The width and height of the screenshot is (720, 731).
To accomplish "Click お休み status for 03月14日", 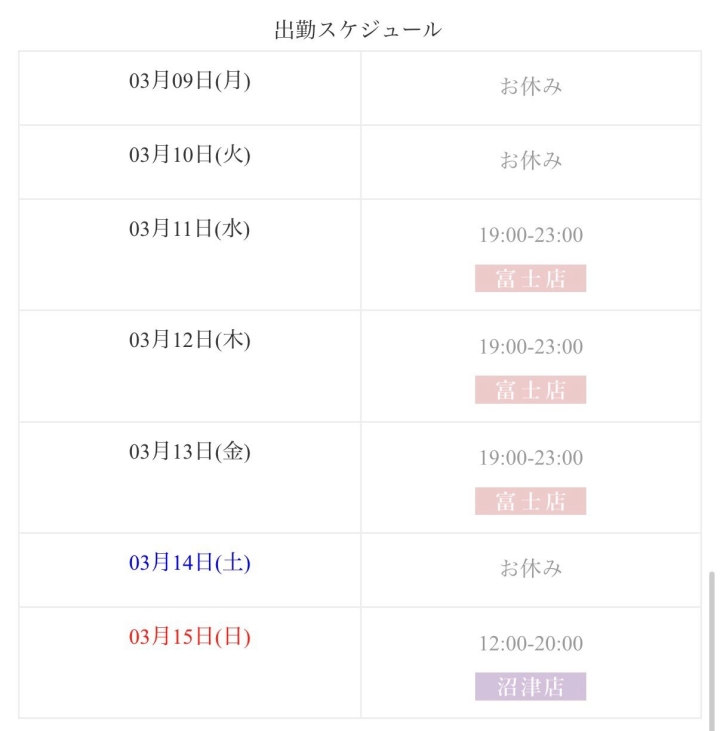I will [531, 569].
